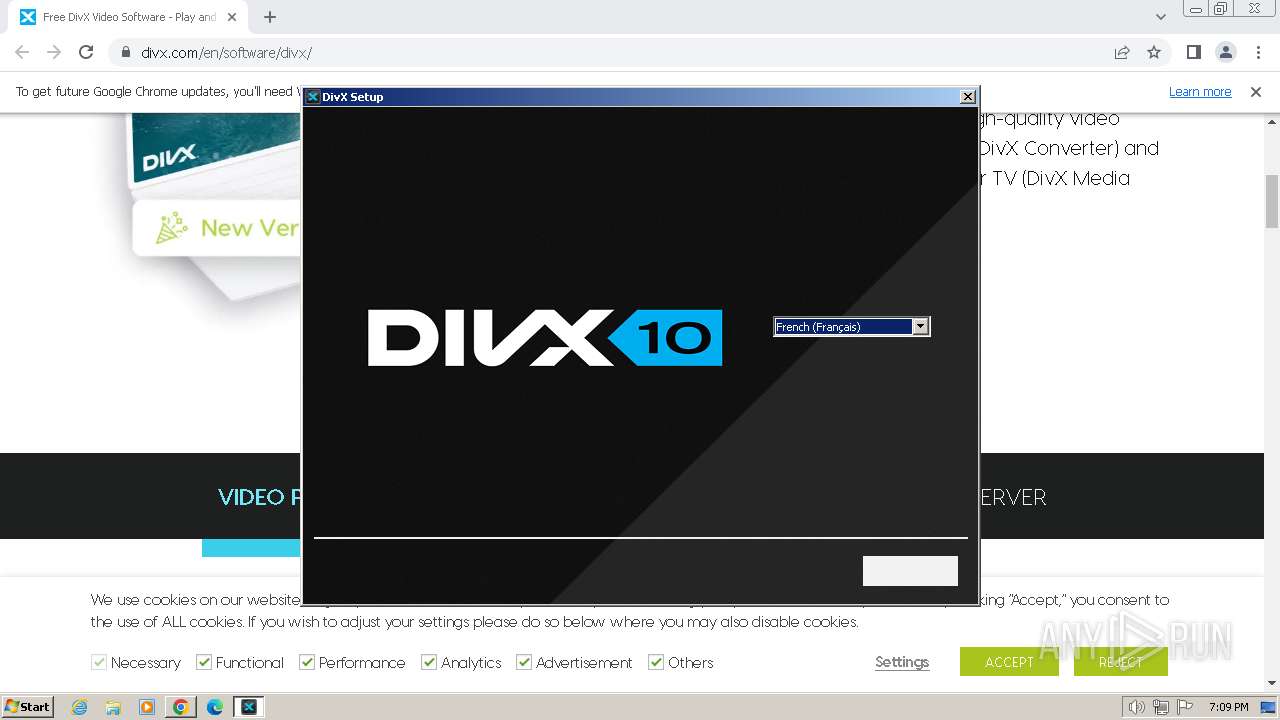
Task: Select the Free DivX Video Software tab
Action: pos(129,17)
